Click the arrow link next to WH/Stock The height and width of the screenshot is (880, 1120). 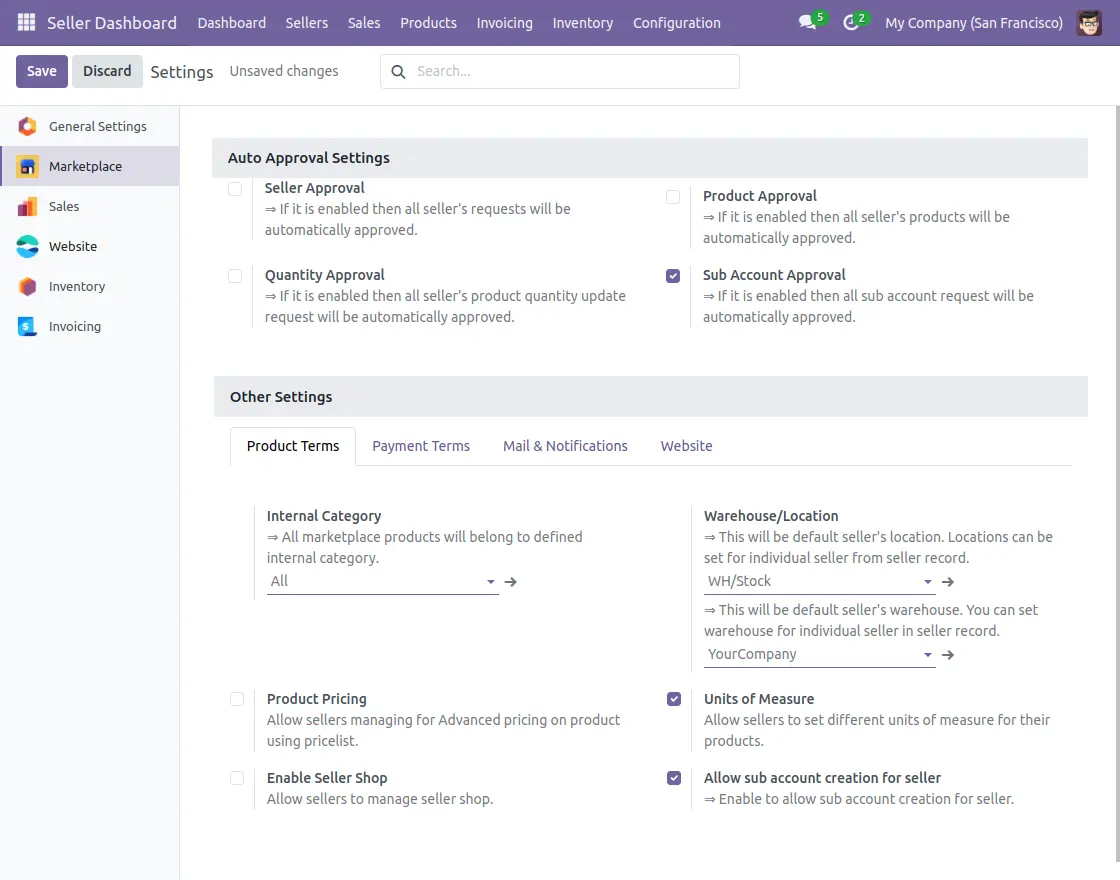949,581
